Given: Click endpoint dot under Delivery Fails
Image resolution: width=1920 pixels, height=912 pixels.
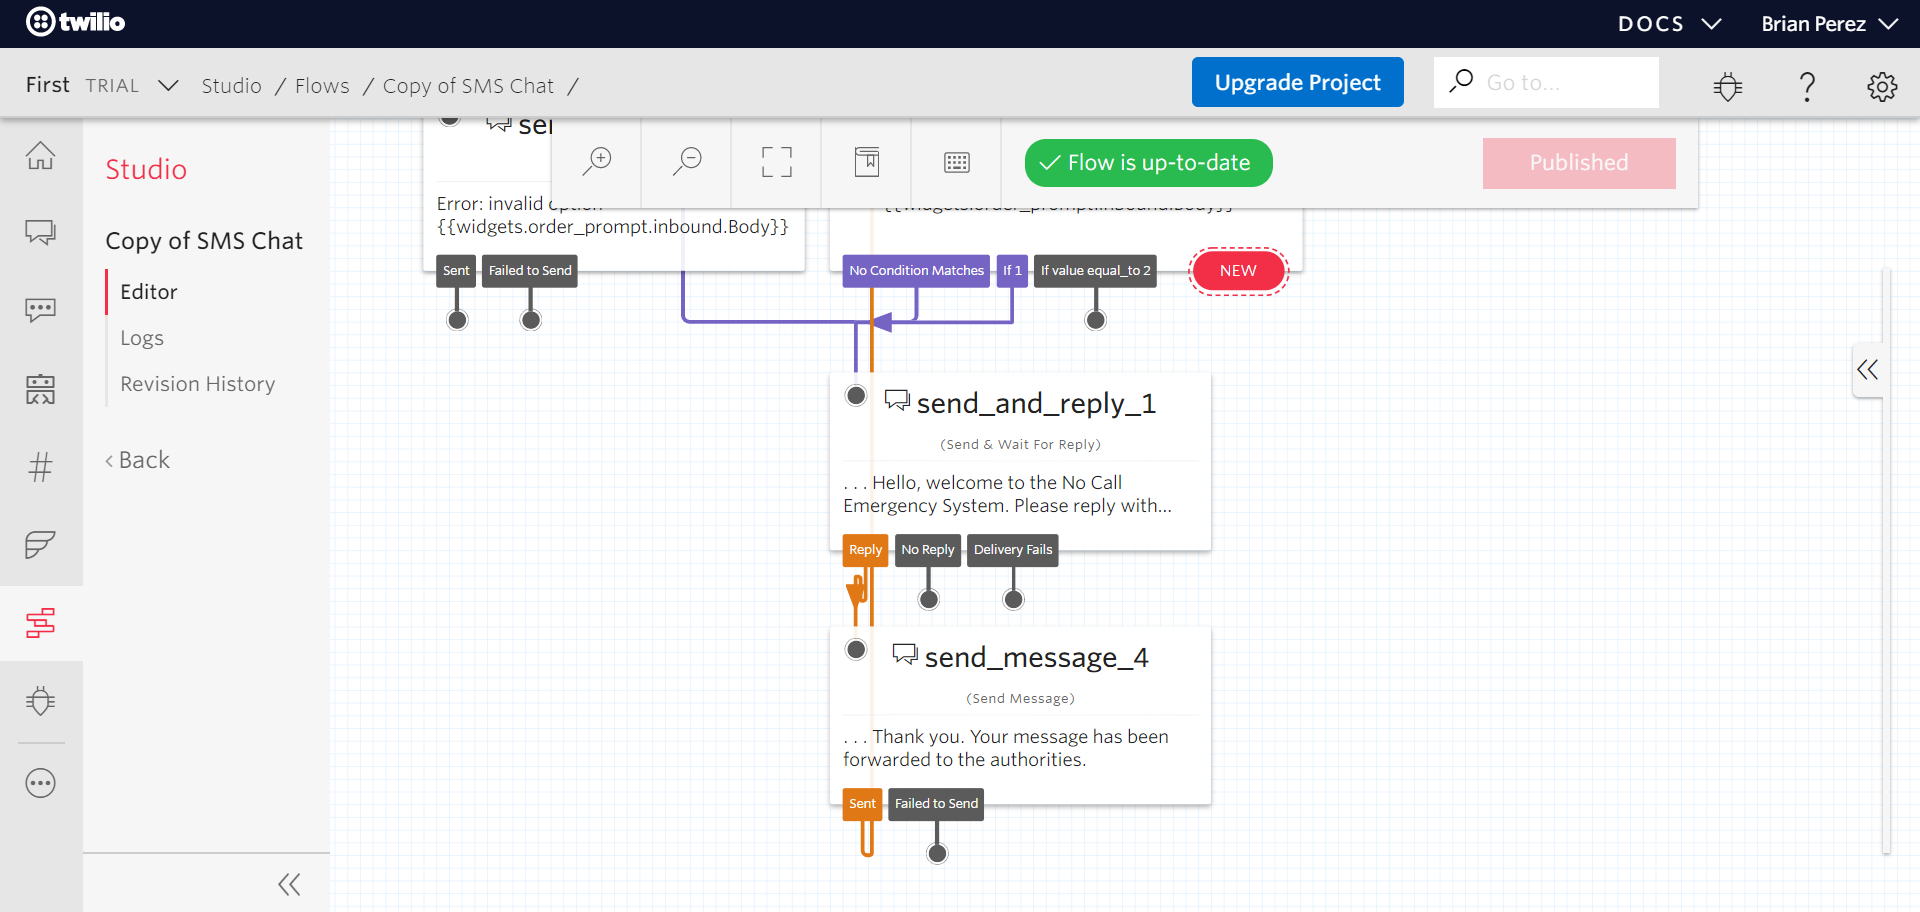Looking at the screenshot, I should (1014, 599).
